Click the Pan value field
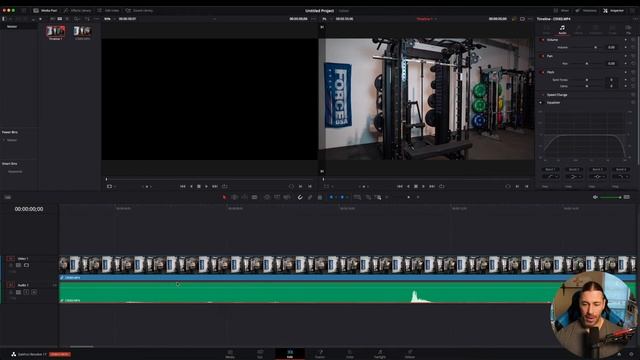This screenshot has width=640, height=360. pos(611,64)
